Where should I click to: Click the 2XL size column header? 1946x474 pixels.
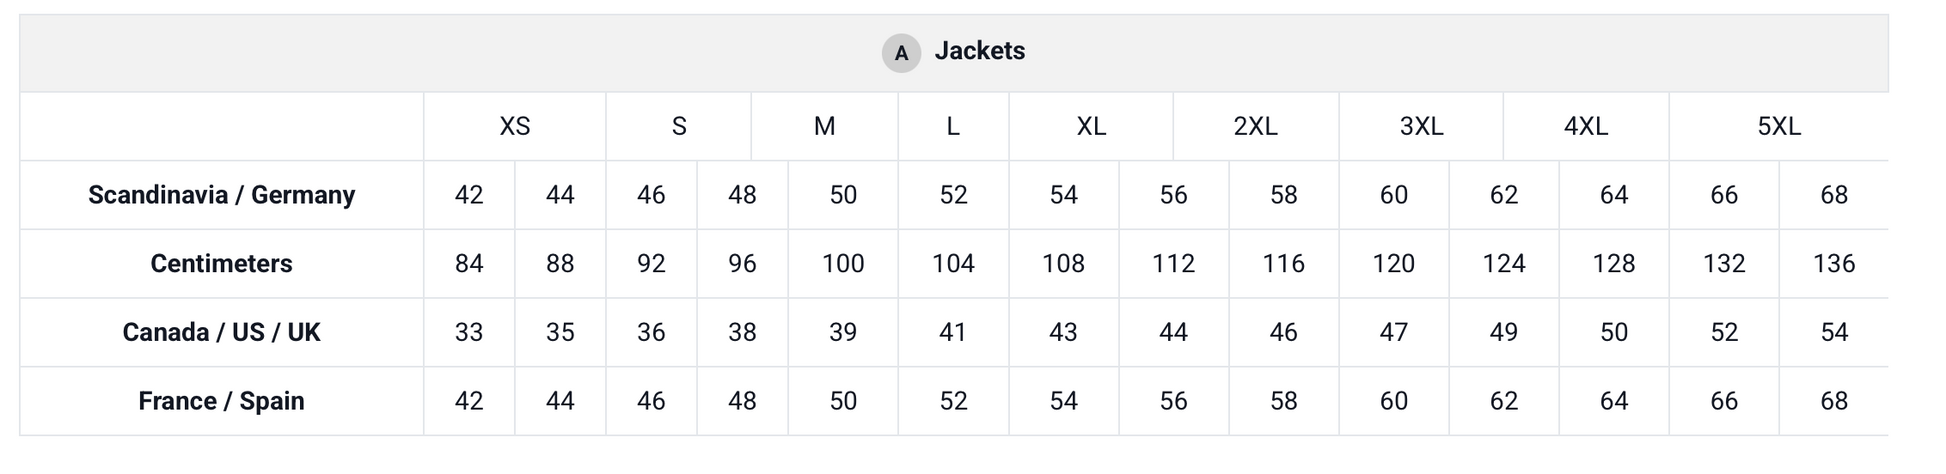click(1255, 127)
